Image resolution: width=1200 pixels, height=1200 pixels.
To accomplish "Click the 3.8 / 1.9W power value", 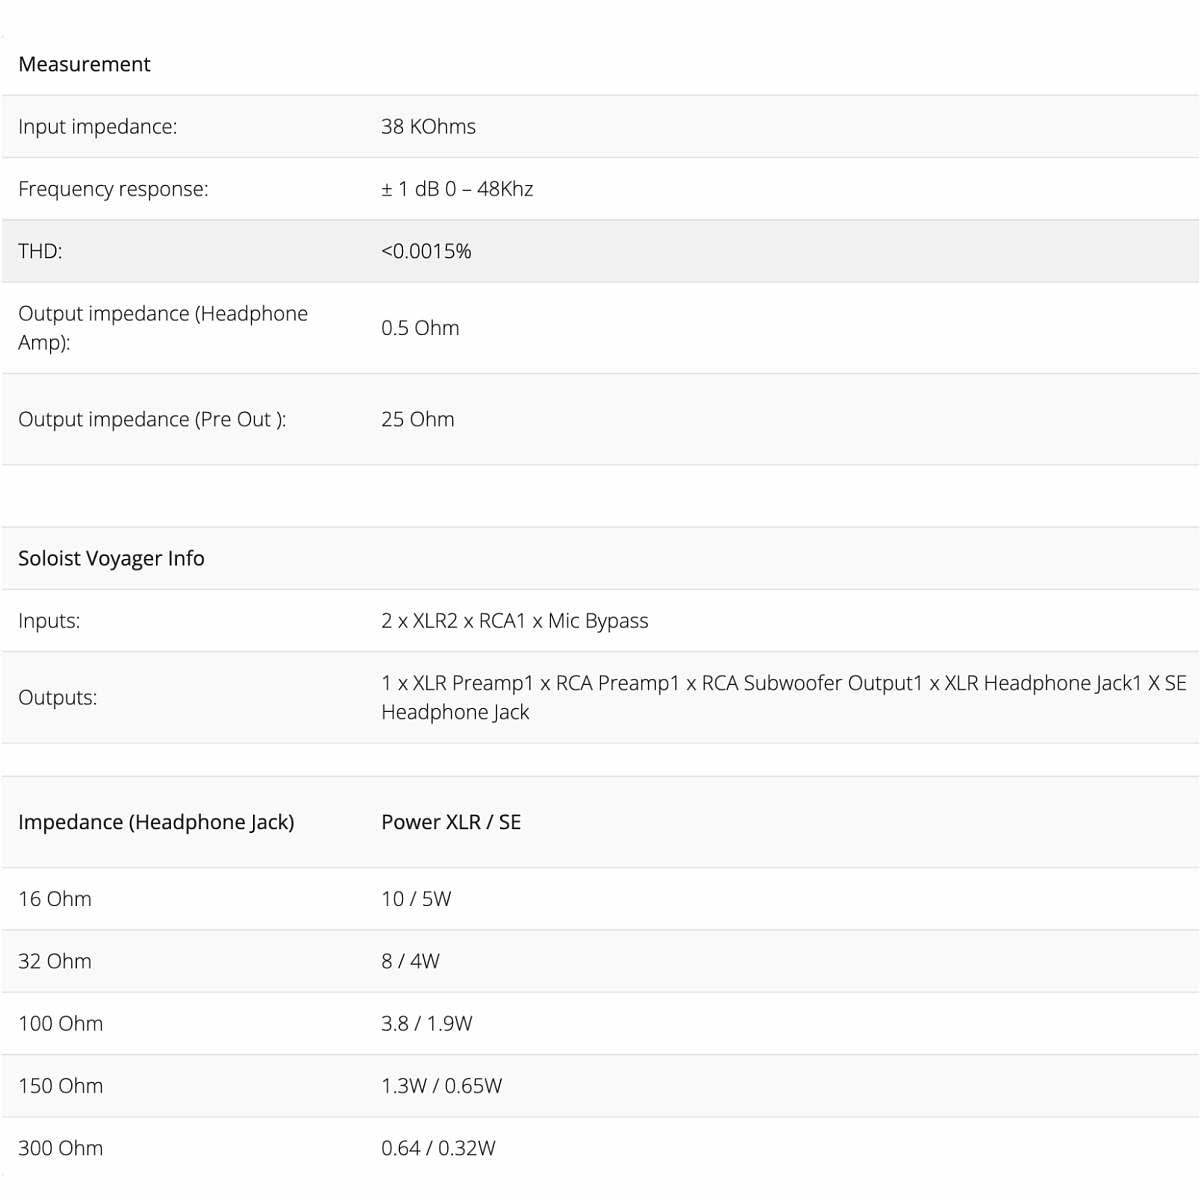I will click(426, 1023).
